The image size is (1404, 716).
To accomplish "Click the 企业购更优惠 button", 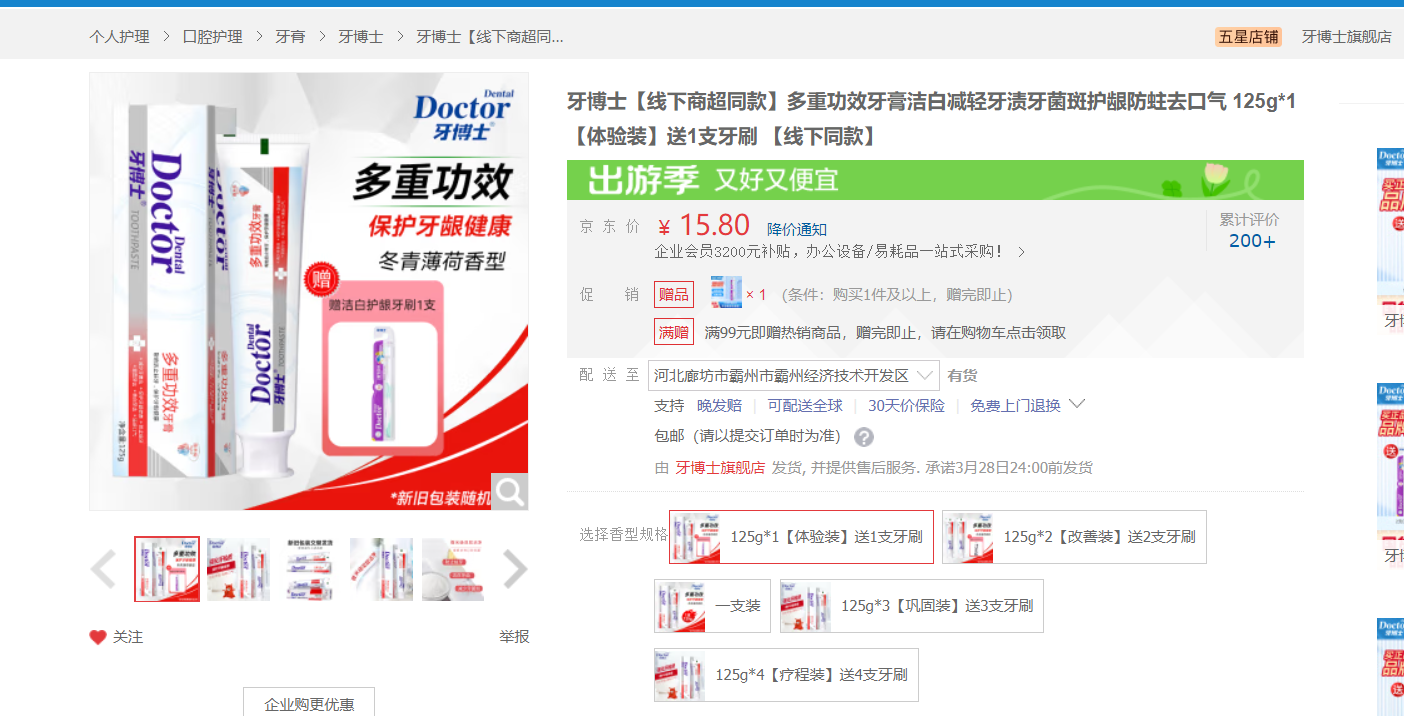I will (309, 704).
